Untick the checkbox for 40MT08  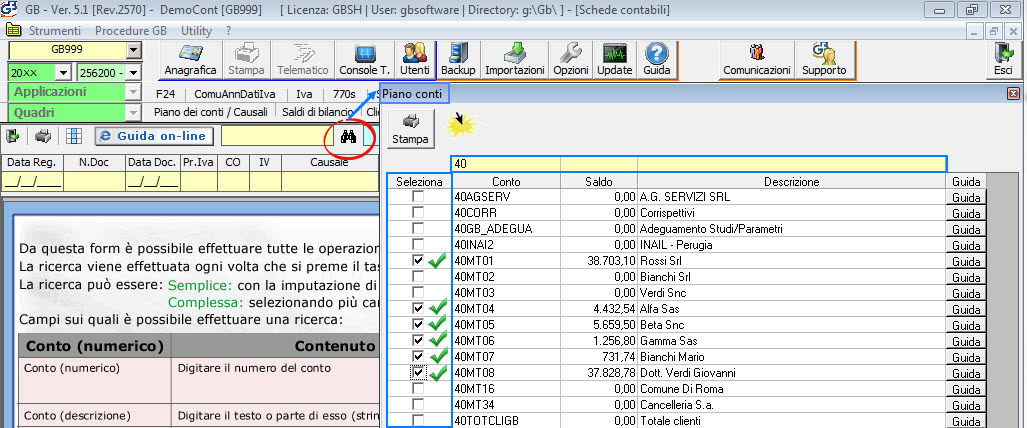click(418, 372)
